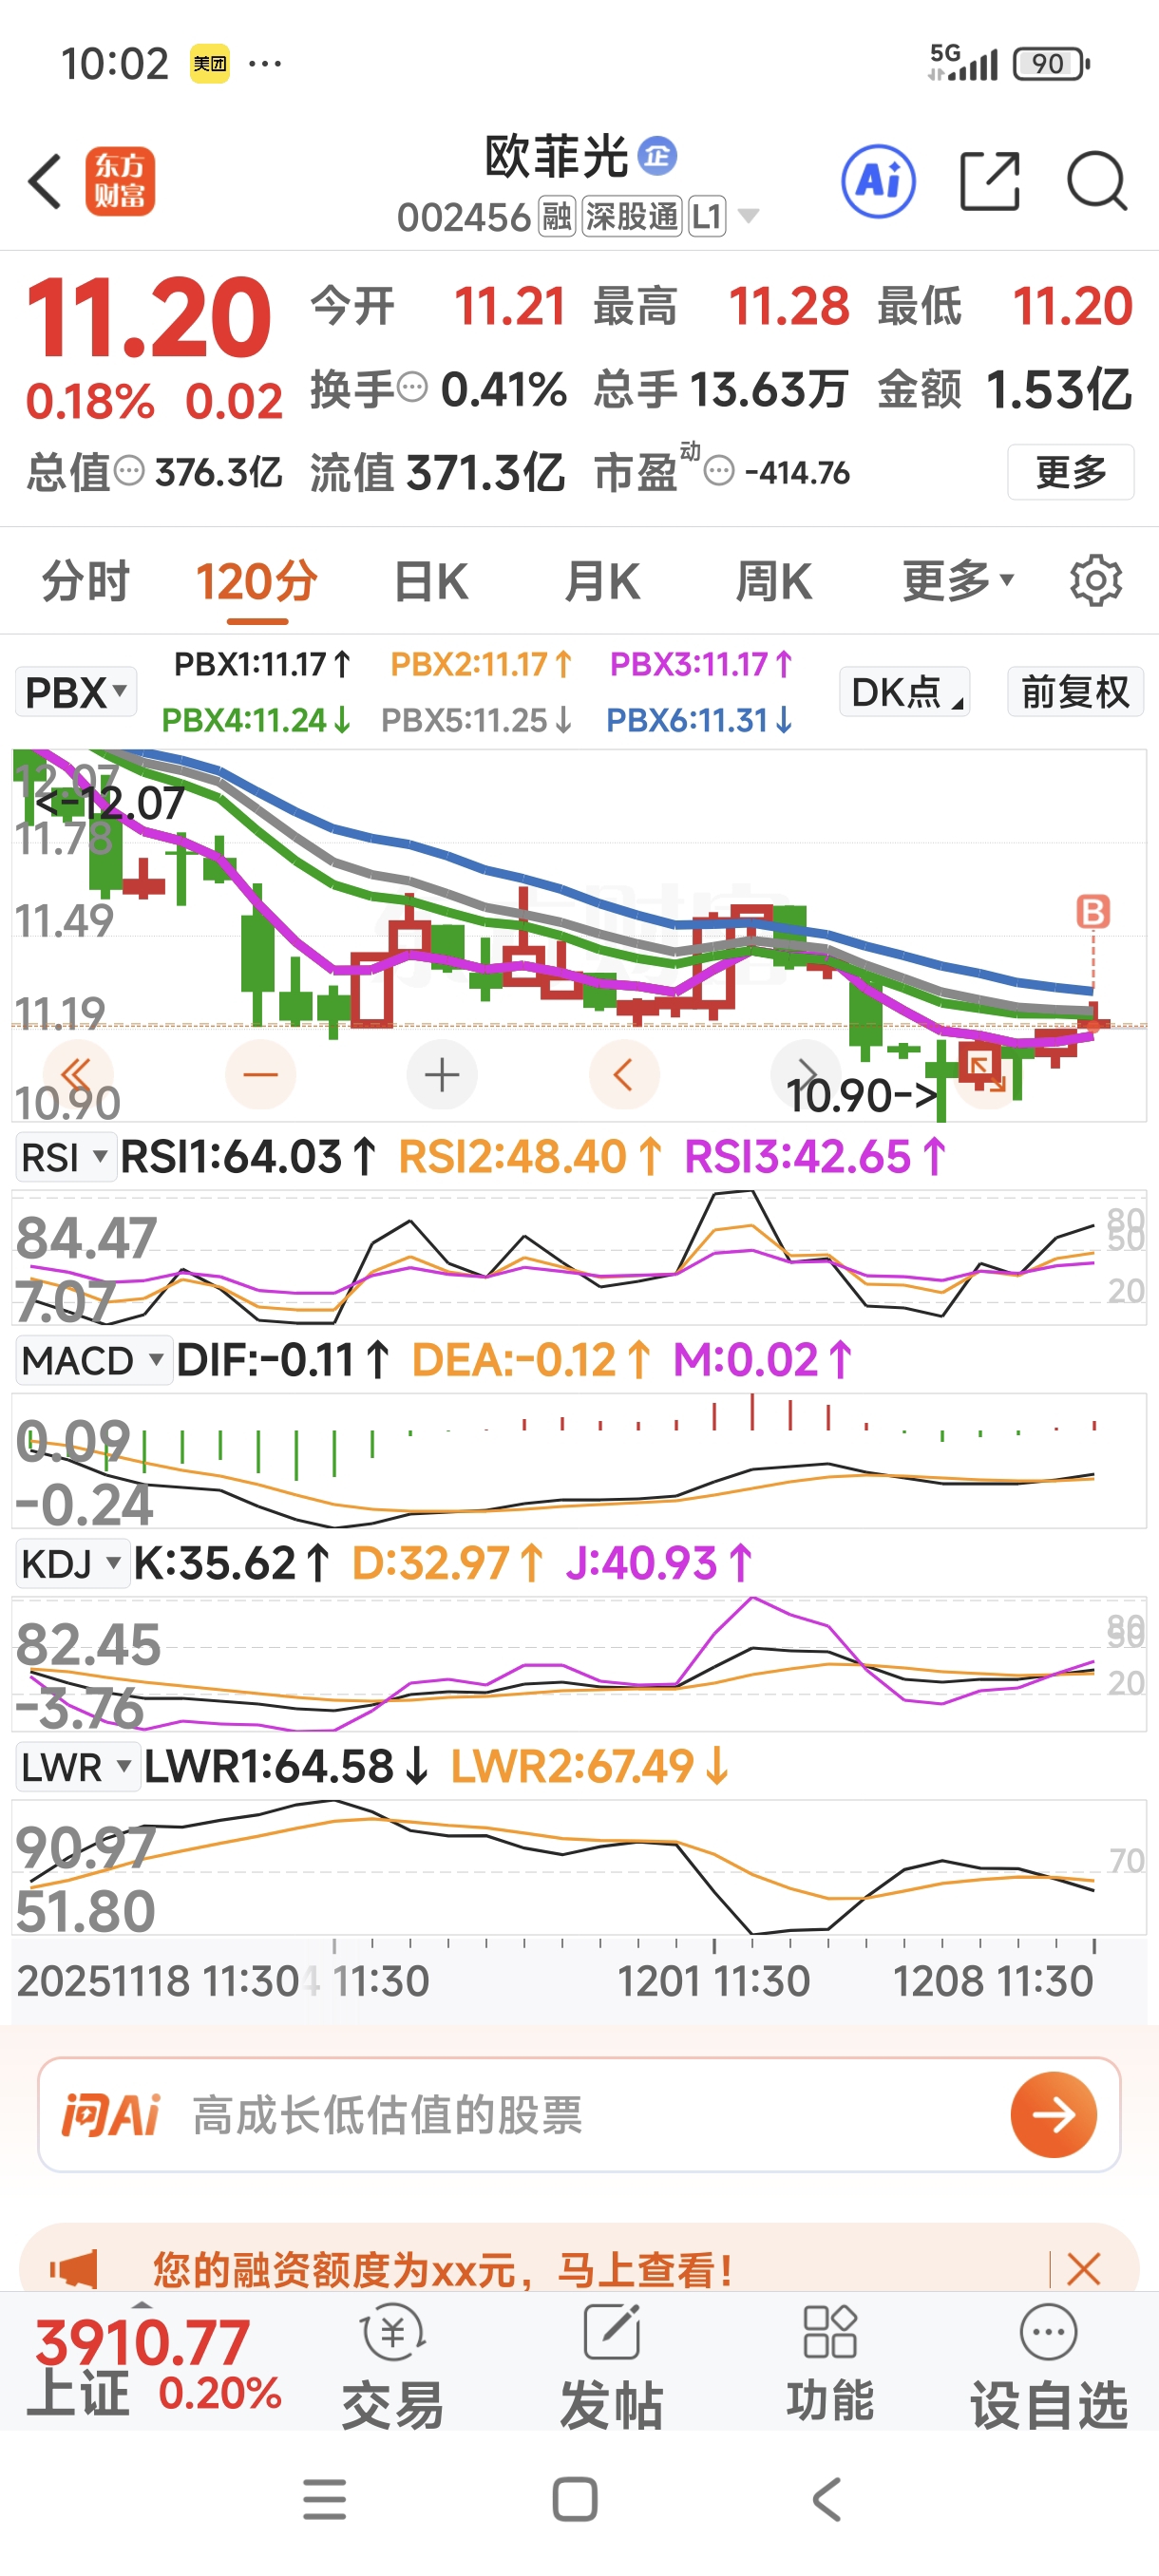Tap the 问Ai logo
This screenshot has height=2576, width=1159.
point(110,2115)
